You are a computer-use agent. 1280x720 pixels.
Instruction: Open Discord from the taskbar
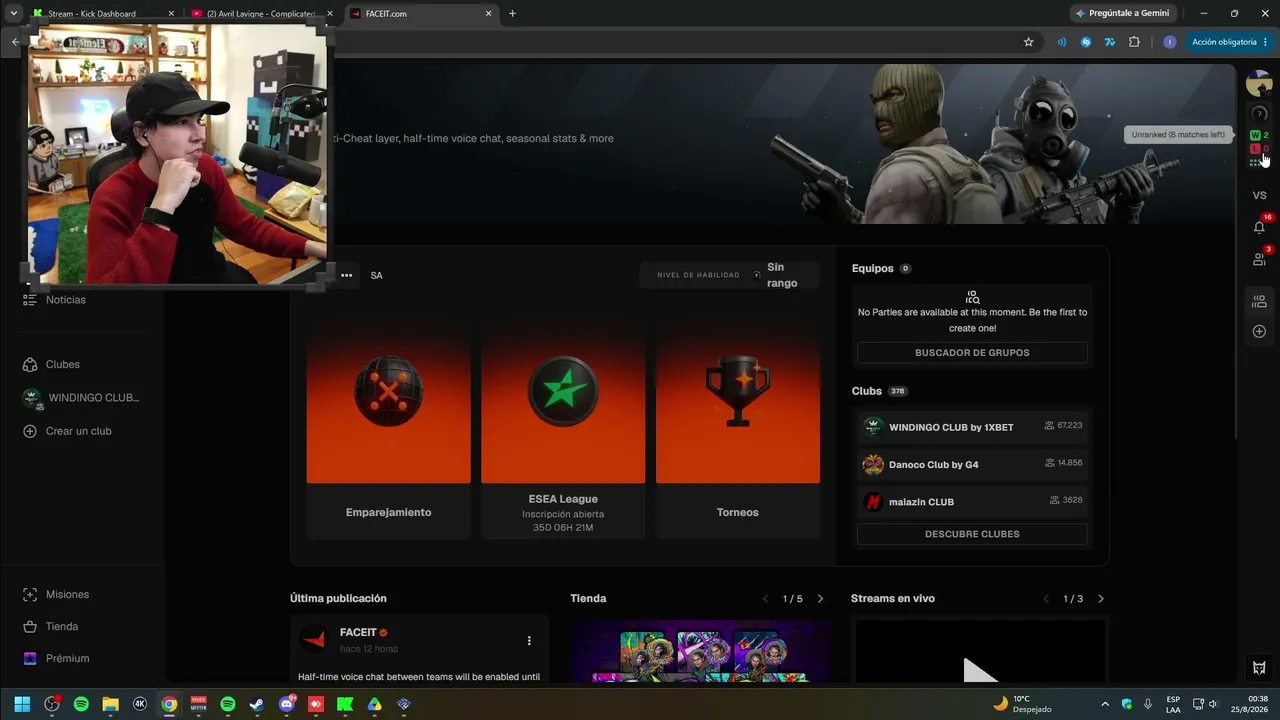pyautogui.click(x=287, y=704)
